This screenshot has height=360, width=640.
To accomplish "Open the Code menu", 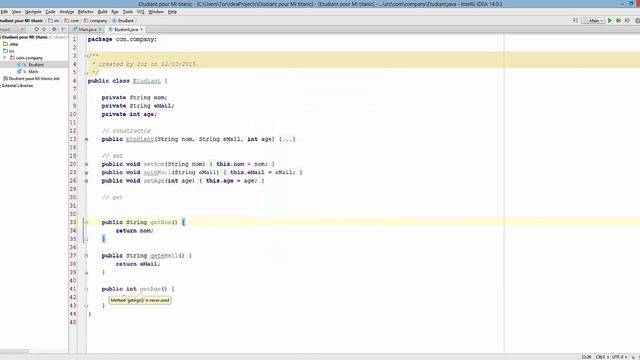I will 50,12.
